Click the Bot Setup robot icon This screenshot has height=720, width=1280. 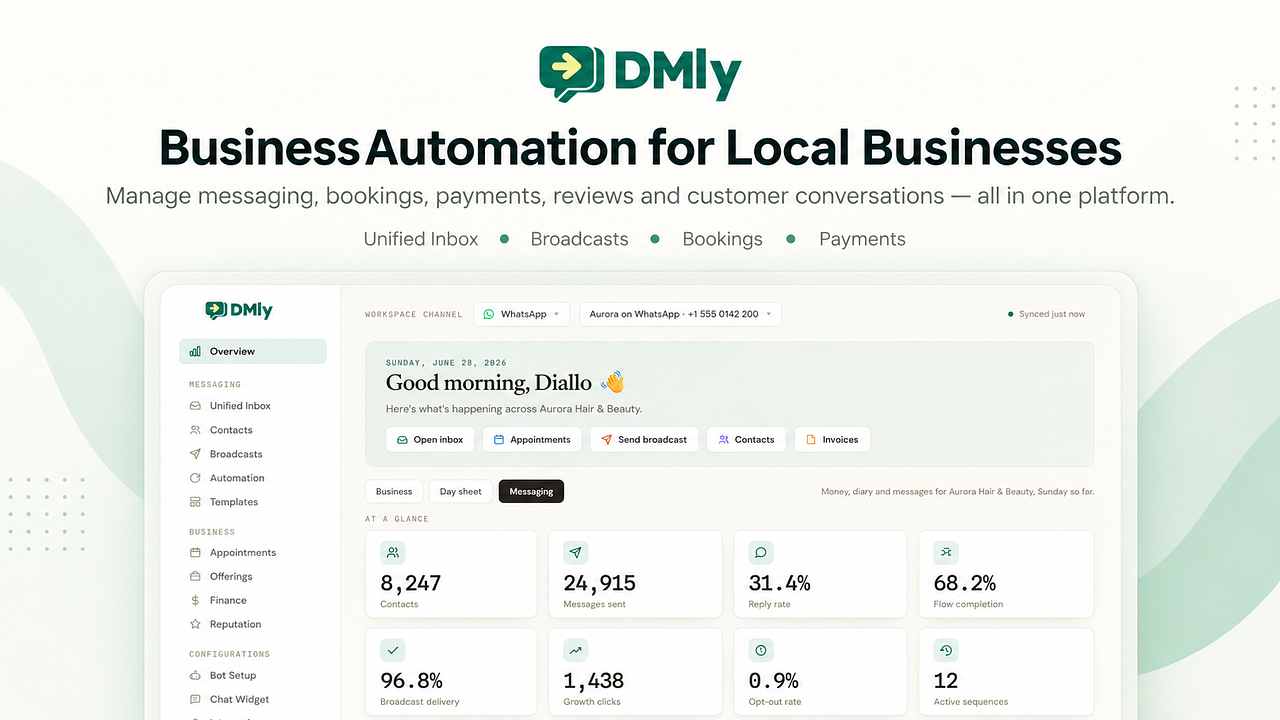[195, 675]
